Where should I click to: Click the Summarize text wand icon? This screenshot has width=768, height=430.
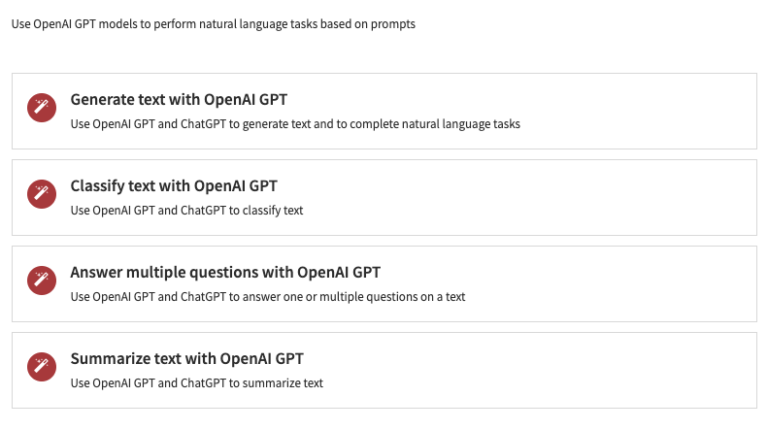coord(41,366)
